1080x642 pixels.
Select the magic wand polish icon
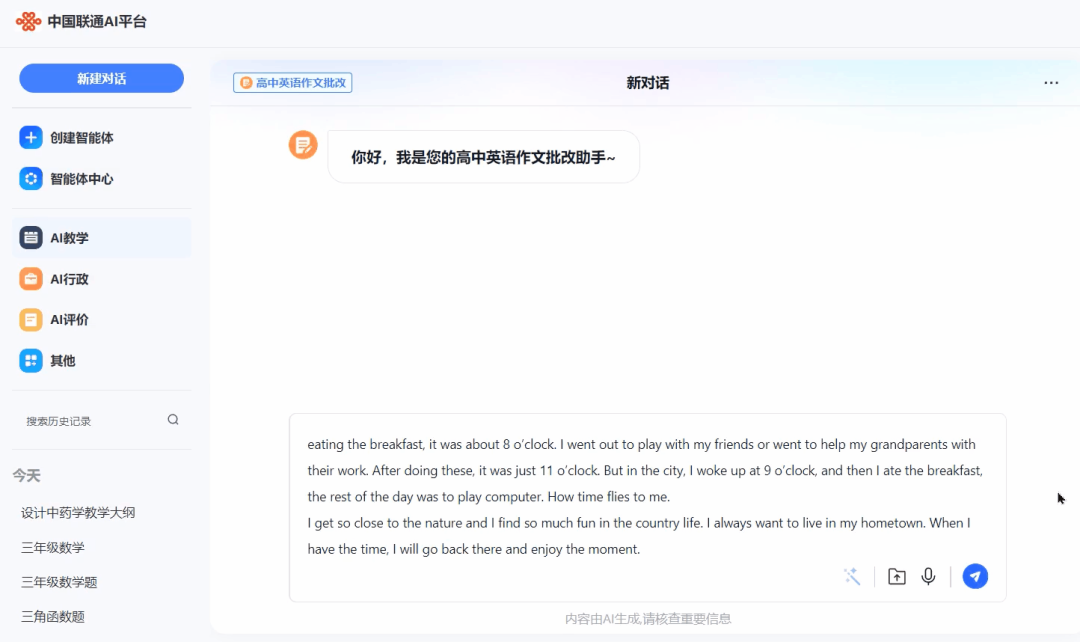(x=851, y=576)
